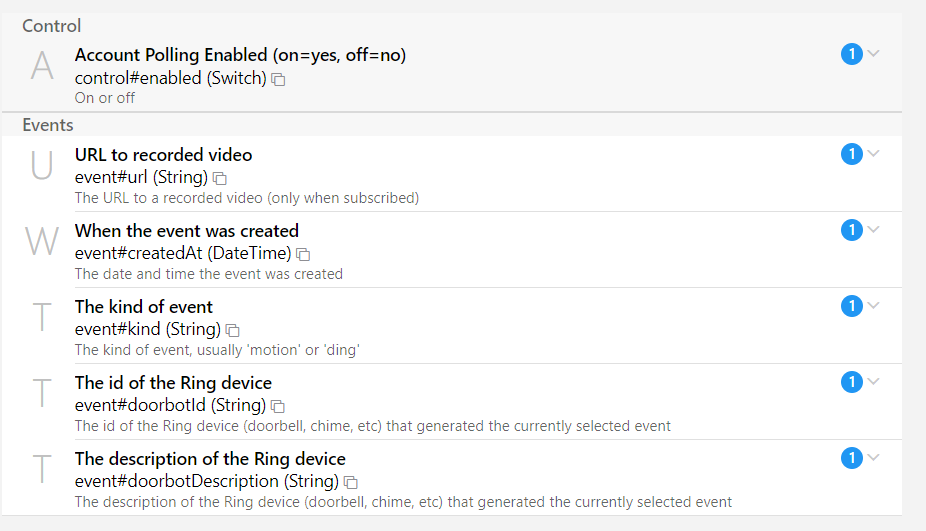Screen dimensions: 926x531
Task: Copy the event#createdAt channel ID
Action: [303, 254]
